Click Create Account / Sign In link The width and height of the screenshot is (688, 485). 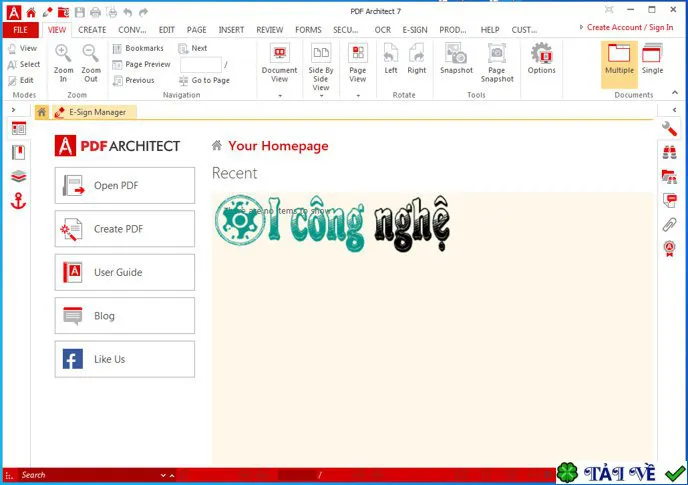tap(630, 27)
